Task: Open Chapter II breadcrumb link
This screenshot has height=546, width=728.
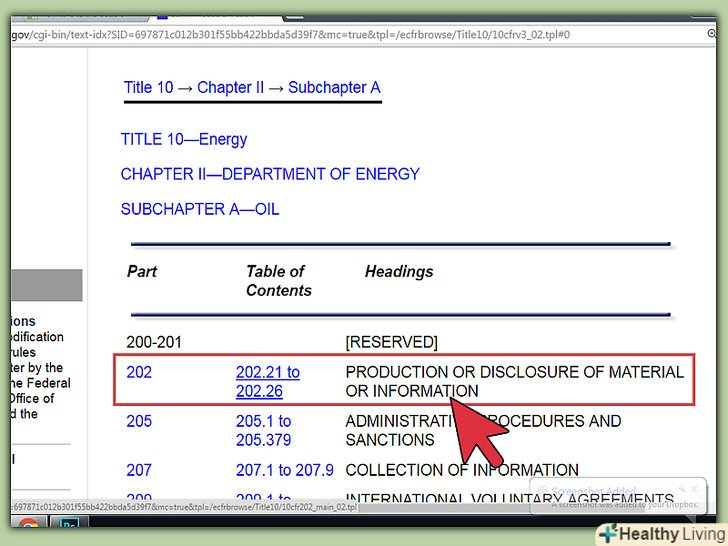Action: [230, 87]
